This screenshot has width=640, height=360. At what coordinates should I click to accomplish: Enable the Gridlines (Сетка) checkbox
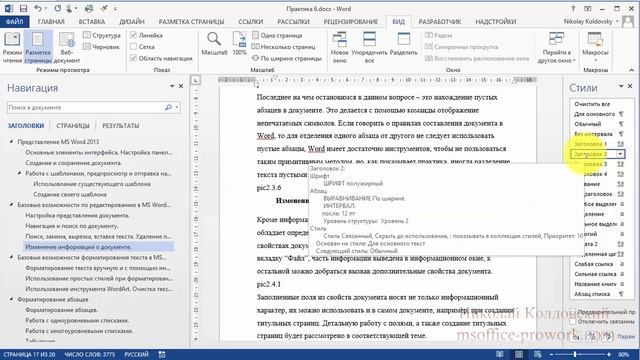[133, 47]
